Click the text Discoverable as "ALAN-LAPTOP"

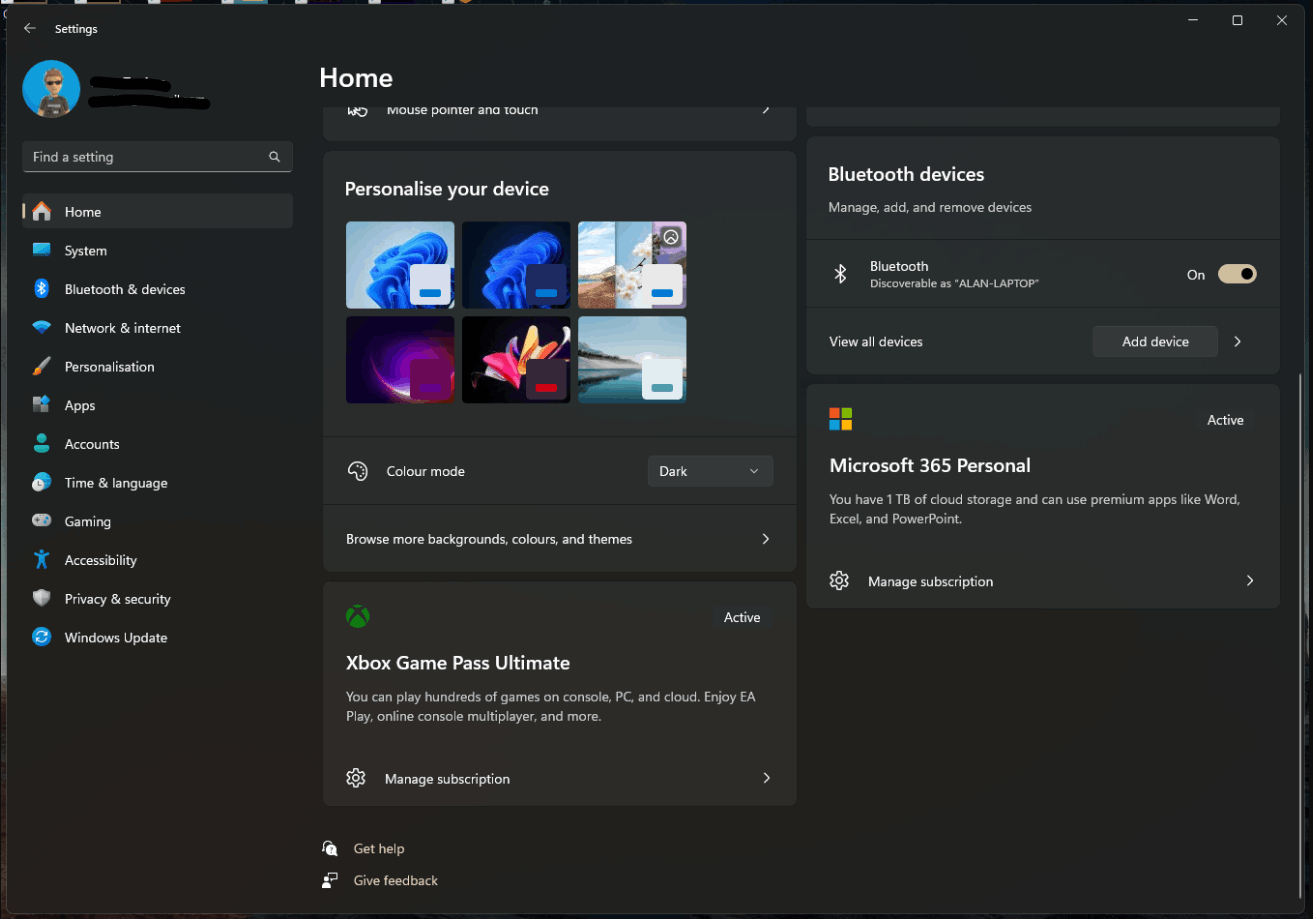(x=955, y=284)
